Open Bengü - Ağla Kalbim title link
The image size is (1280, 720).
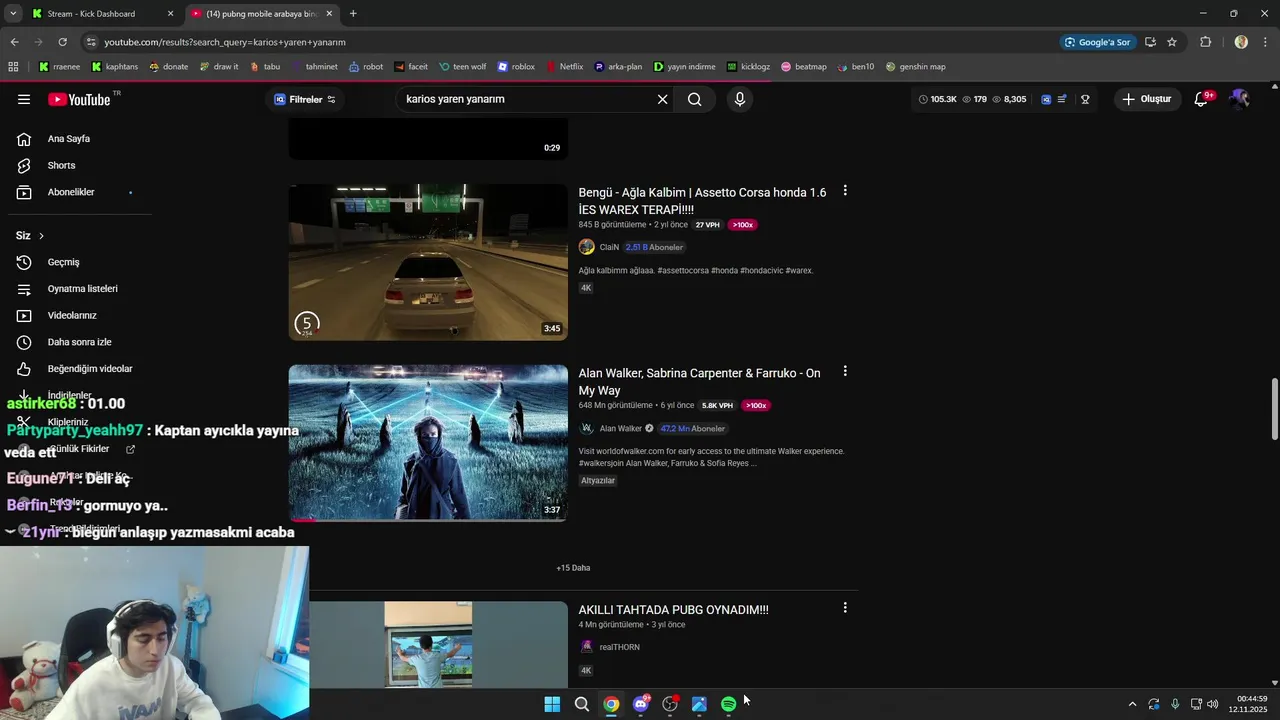(702, 201)
